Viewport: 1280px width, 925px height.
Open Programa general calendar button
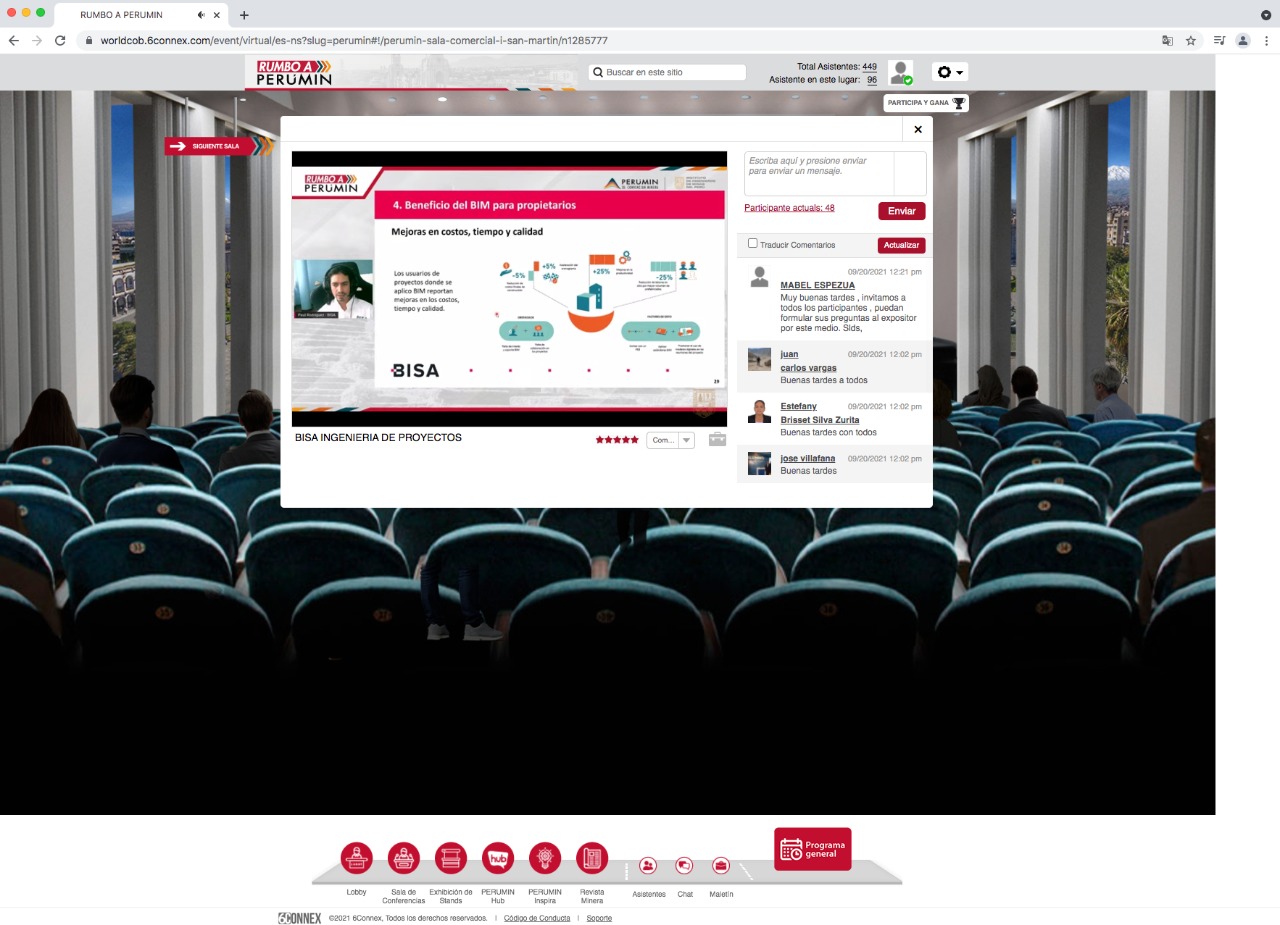tap(813, 849)
